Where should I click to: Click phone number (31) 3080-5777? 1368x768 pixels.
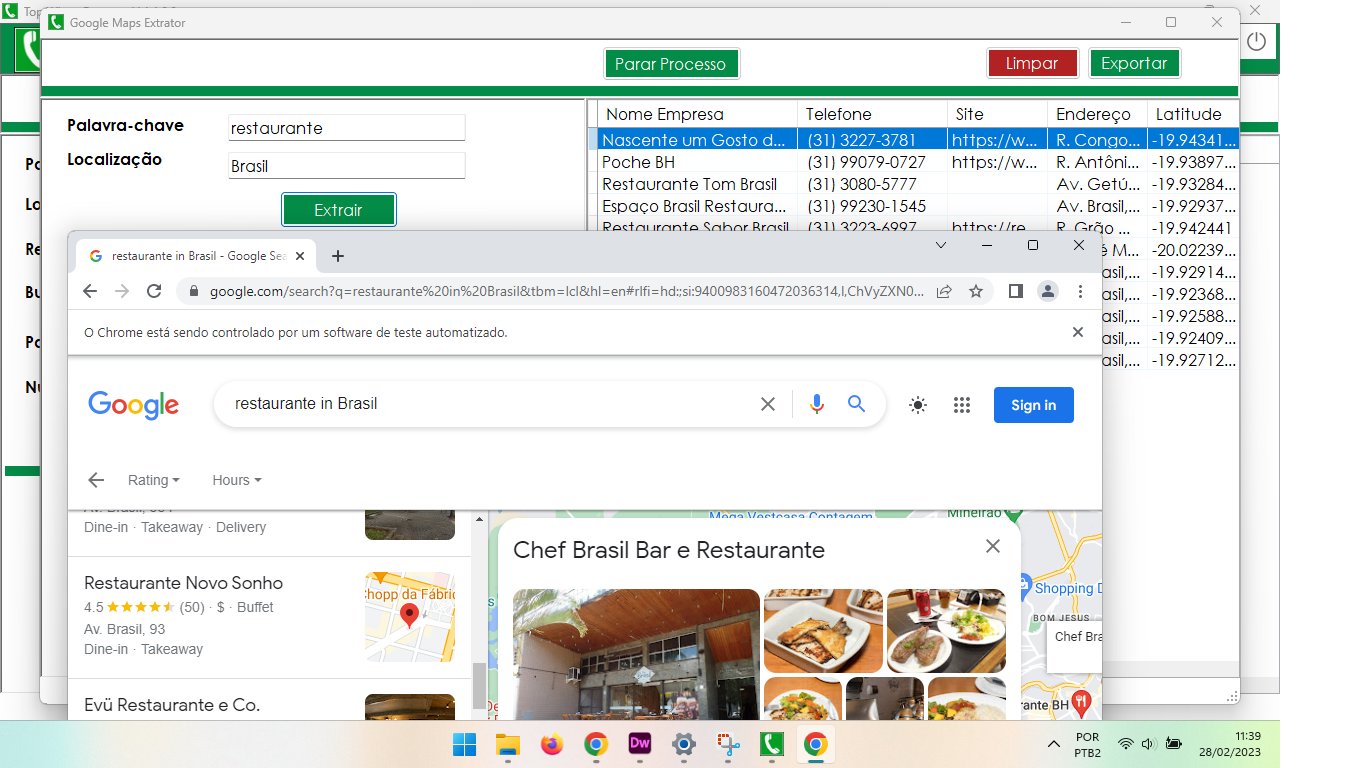[861, 184]
